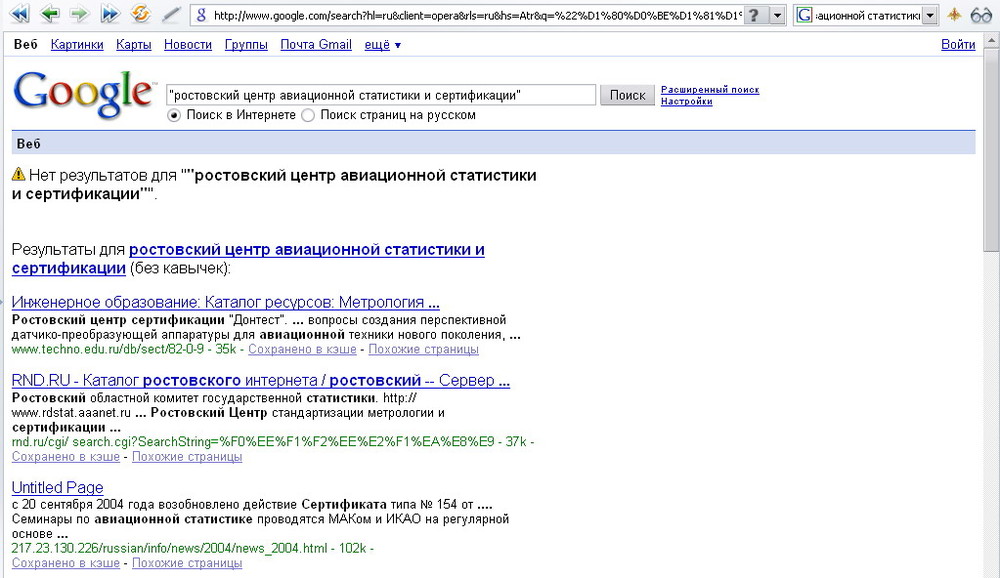Click the blue fast-forward double-arrow icon

click(110, 14)
